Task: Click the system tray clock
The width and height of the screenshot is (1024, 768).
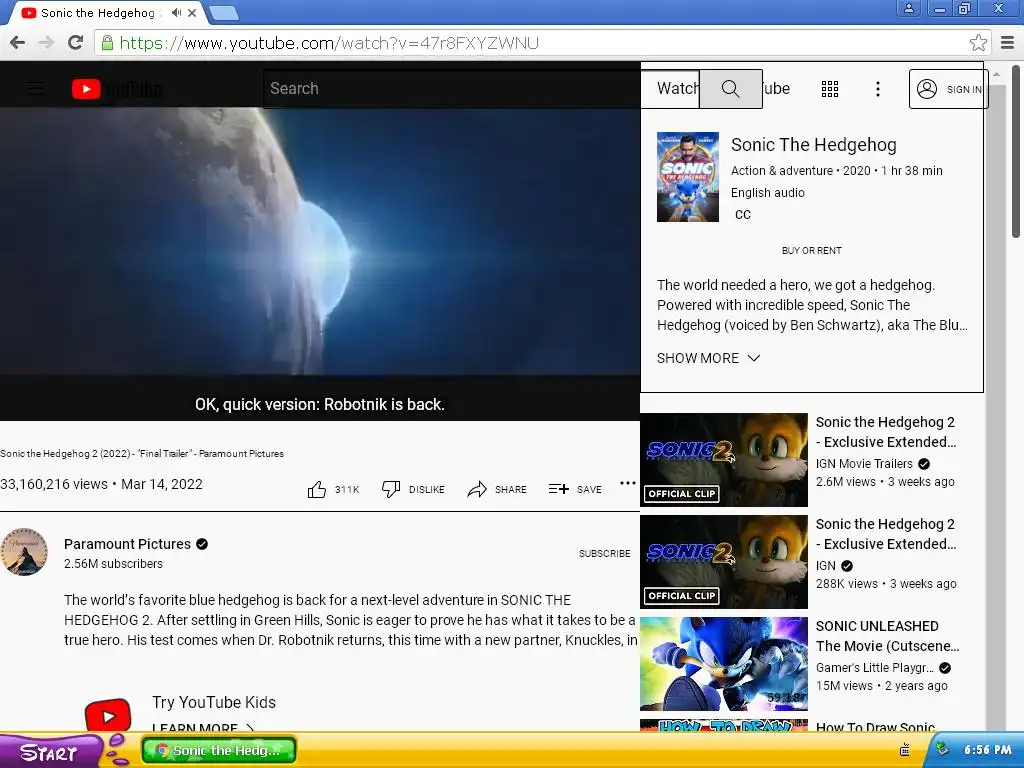Action: [987, 750]
